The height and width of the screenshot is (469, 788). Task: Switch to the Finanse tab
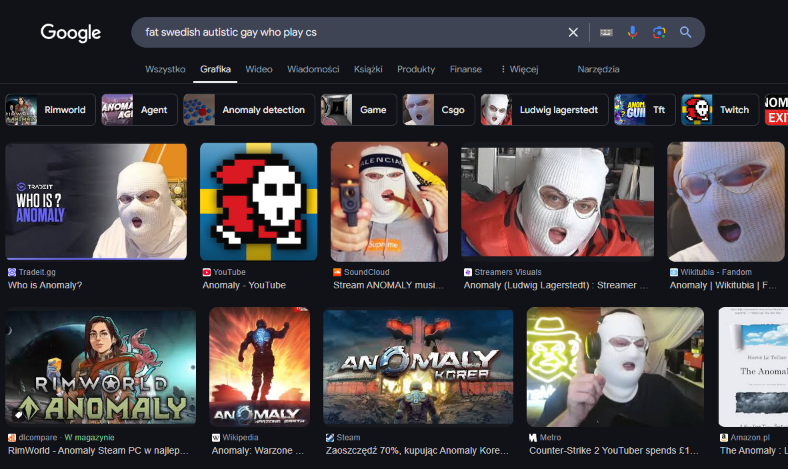465,69
